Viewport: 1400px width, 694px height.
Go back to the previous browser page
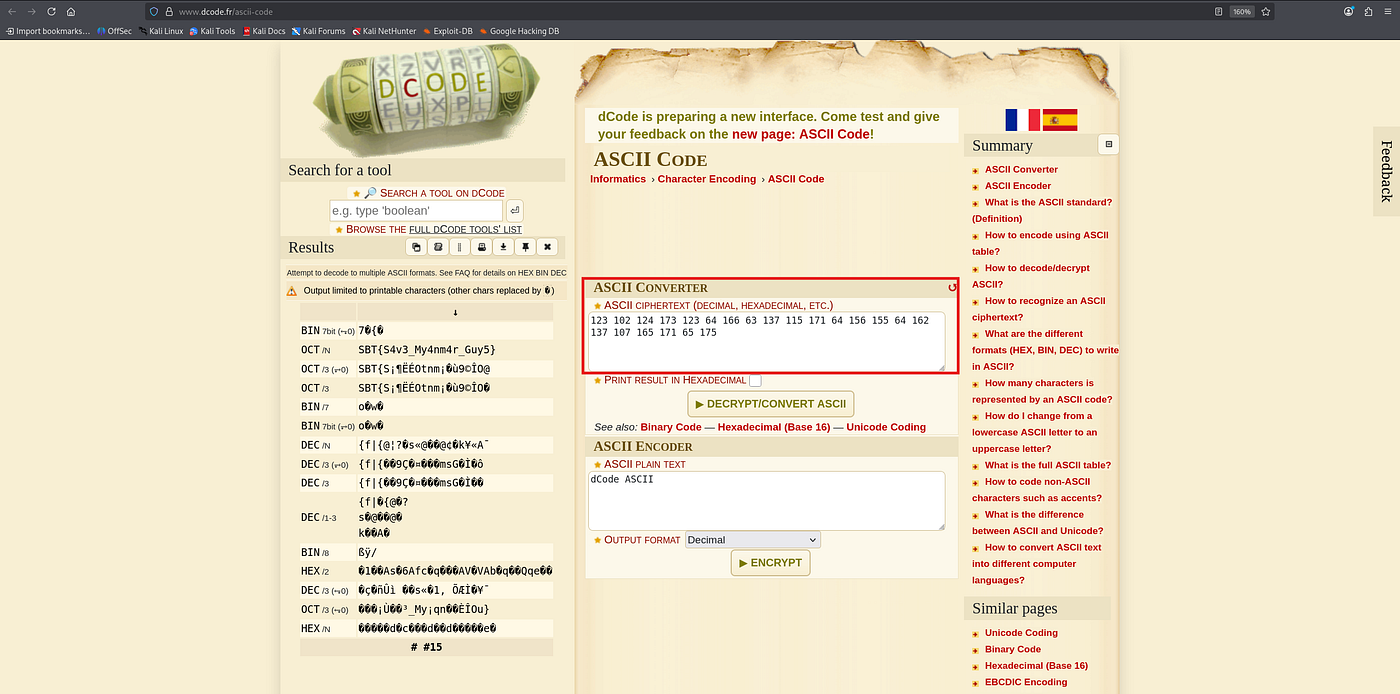[x=11, y=11]
